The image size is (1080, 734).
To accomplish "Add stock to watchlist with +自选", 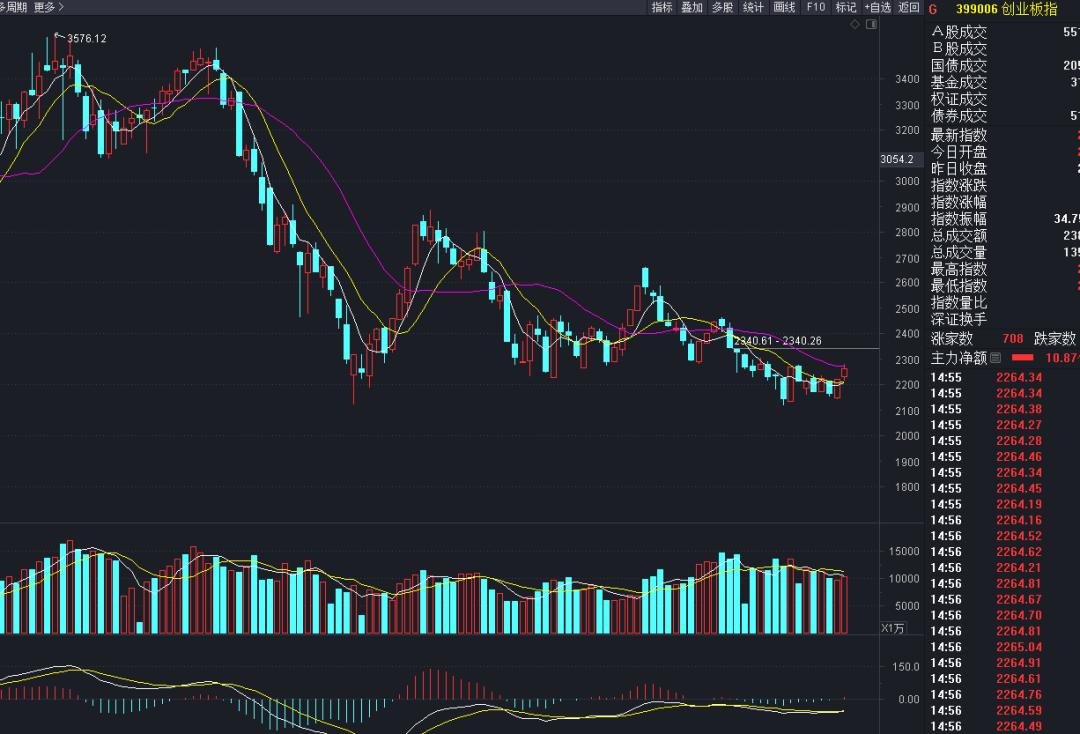I will point(877,7).
